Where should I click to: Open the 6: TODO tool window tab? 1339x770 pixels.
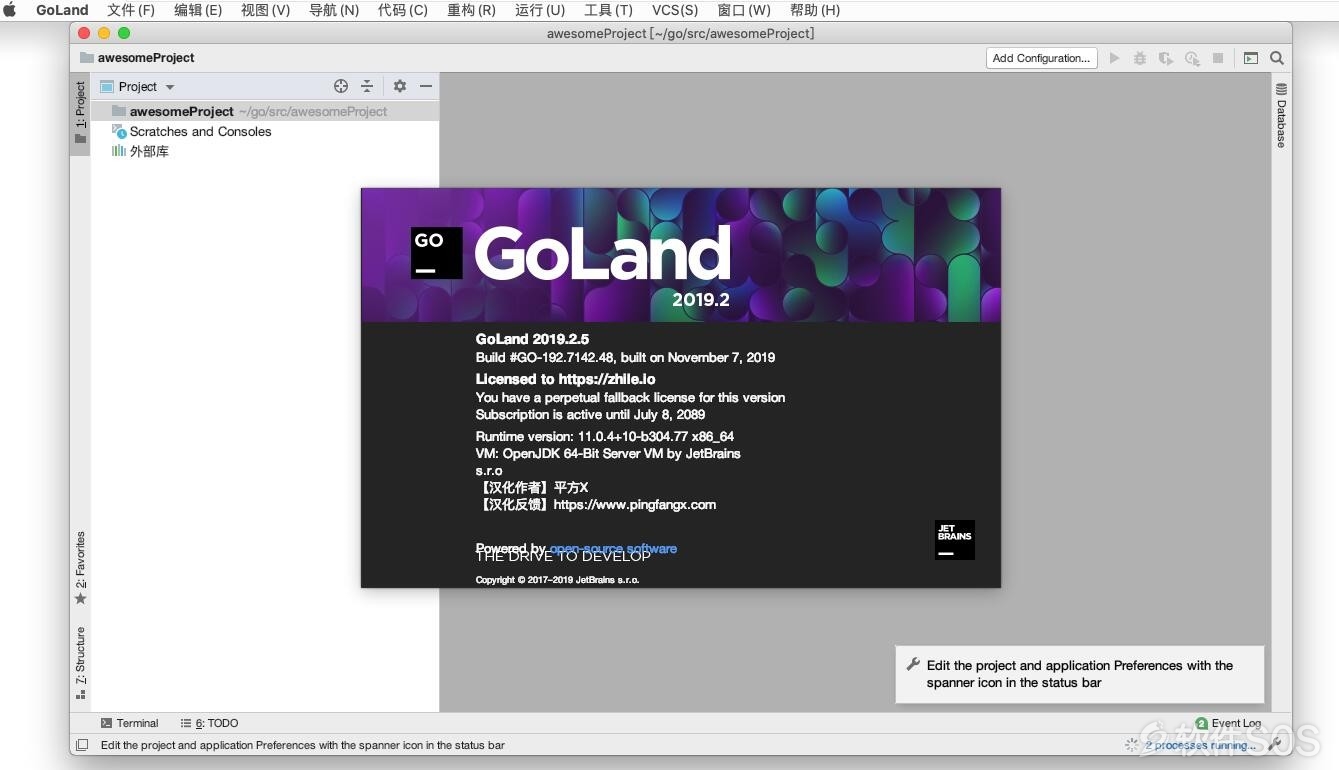click(209, 723)
